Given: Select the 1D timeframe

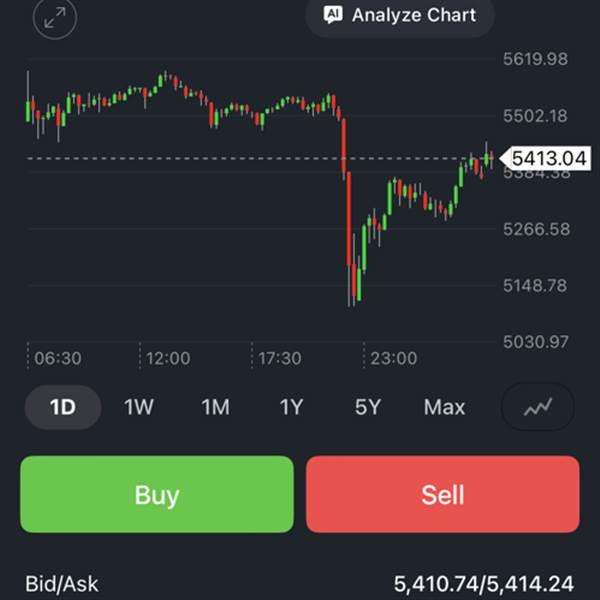Looking at the screenshot, I should 63,407.
